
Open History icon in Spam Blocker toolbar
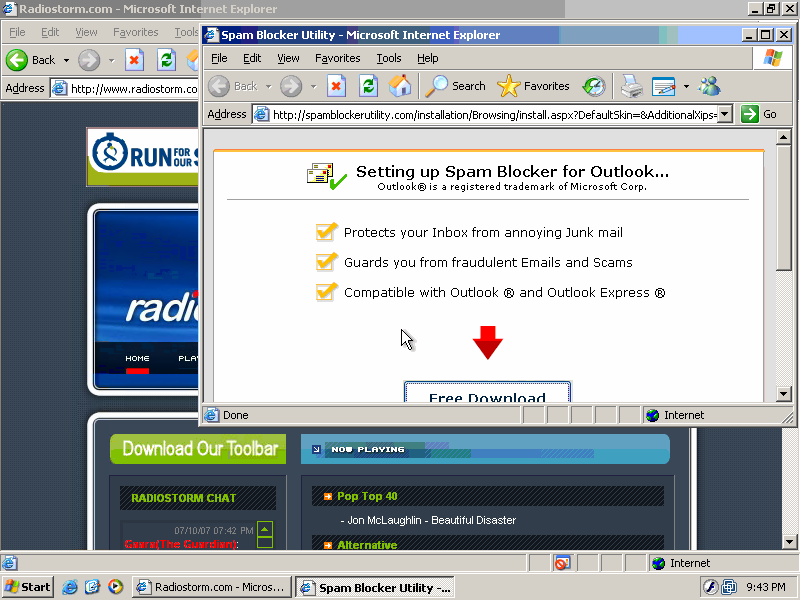click(594, 86)
